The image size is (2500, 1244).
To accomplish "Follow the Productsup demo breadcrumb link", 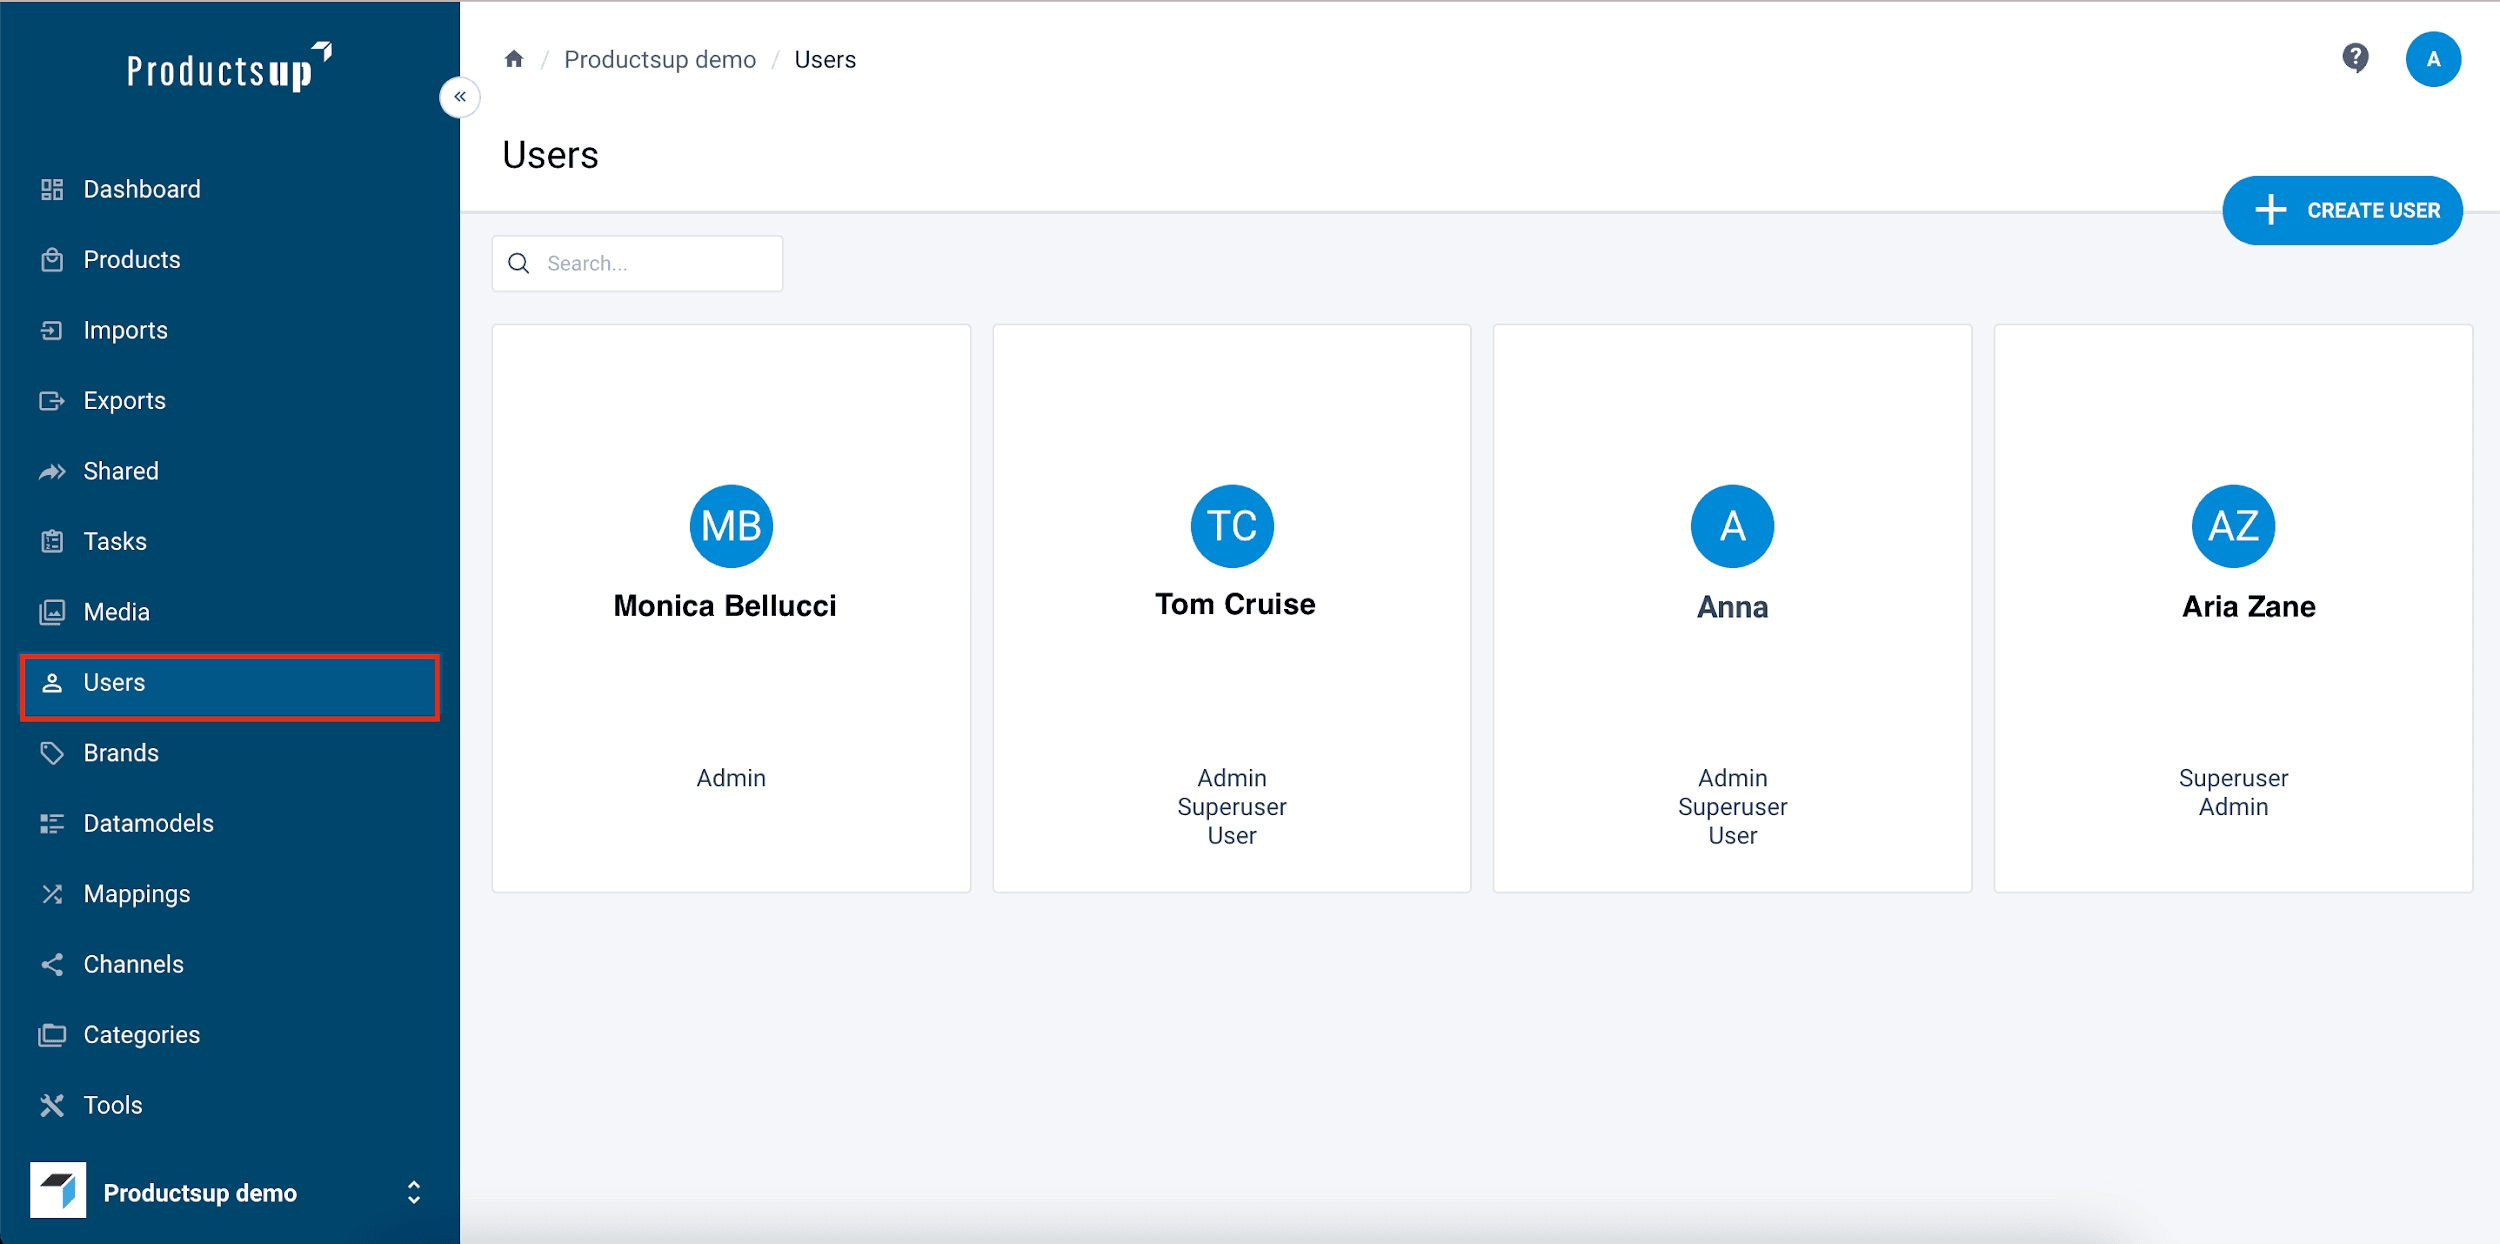I will (659, 60).
